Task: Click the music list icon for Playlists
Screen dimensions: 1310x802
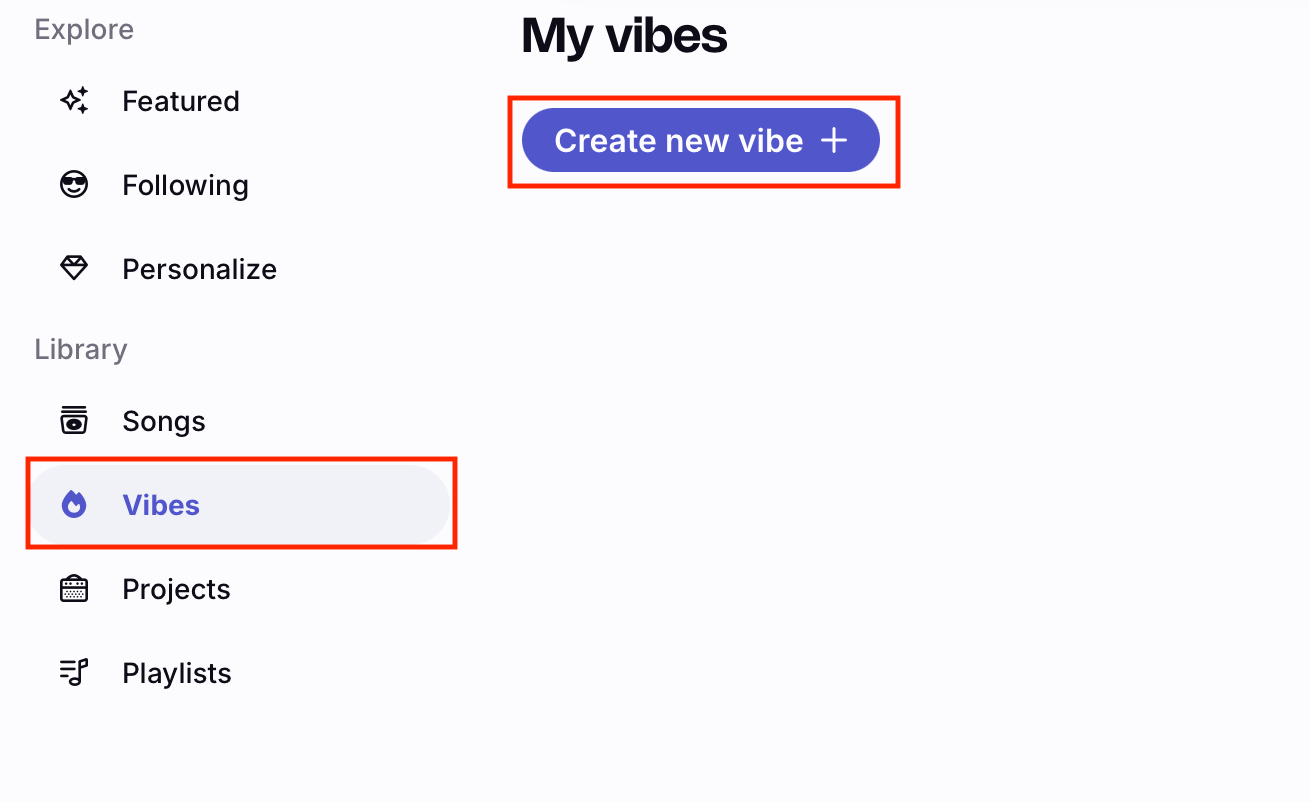Action: click(74, 673)
